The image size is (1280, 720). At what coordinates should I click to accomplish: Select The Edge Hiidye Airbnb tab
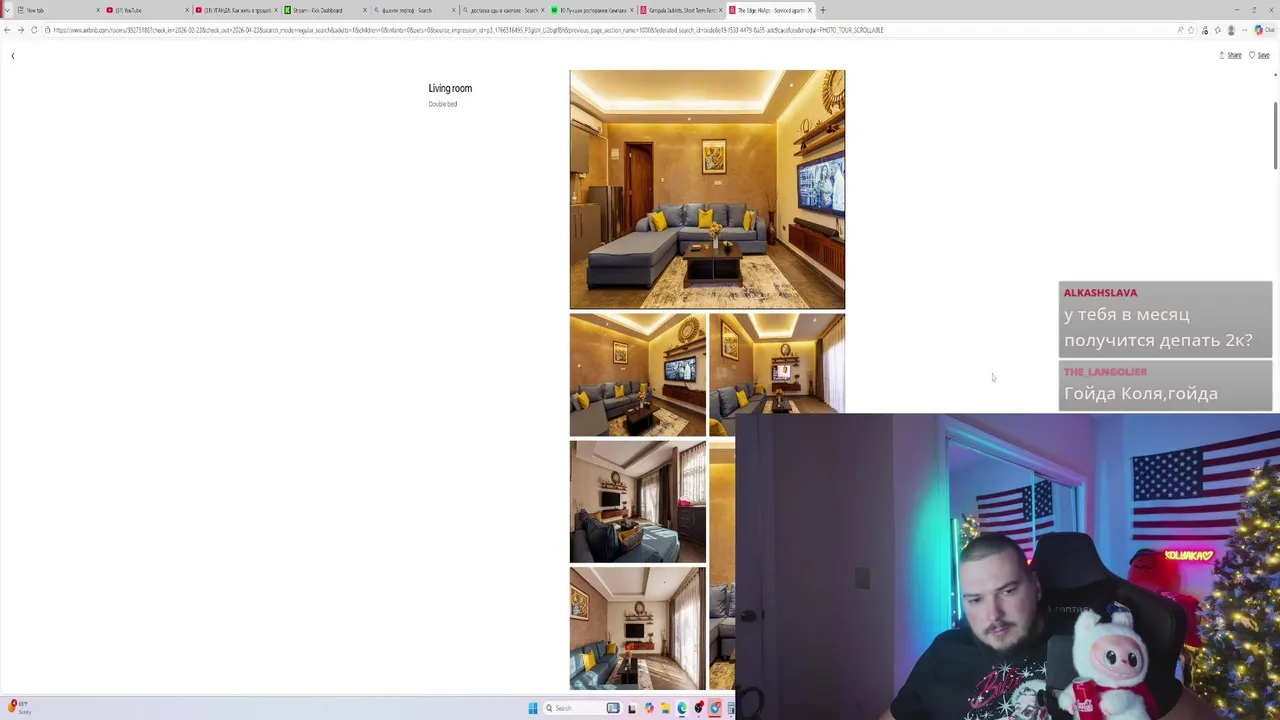pyautogui.click(x=768, y=10)
